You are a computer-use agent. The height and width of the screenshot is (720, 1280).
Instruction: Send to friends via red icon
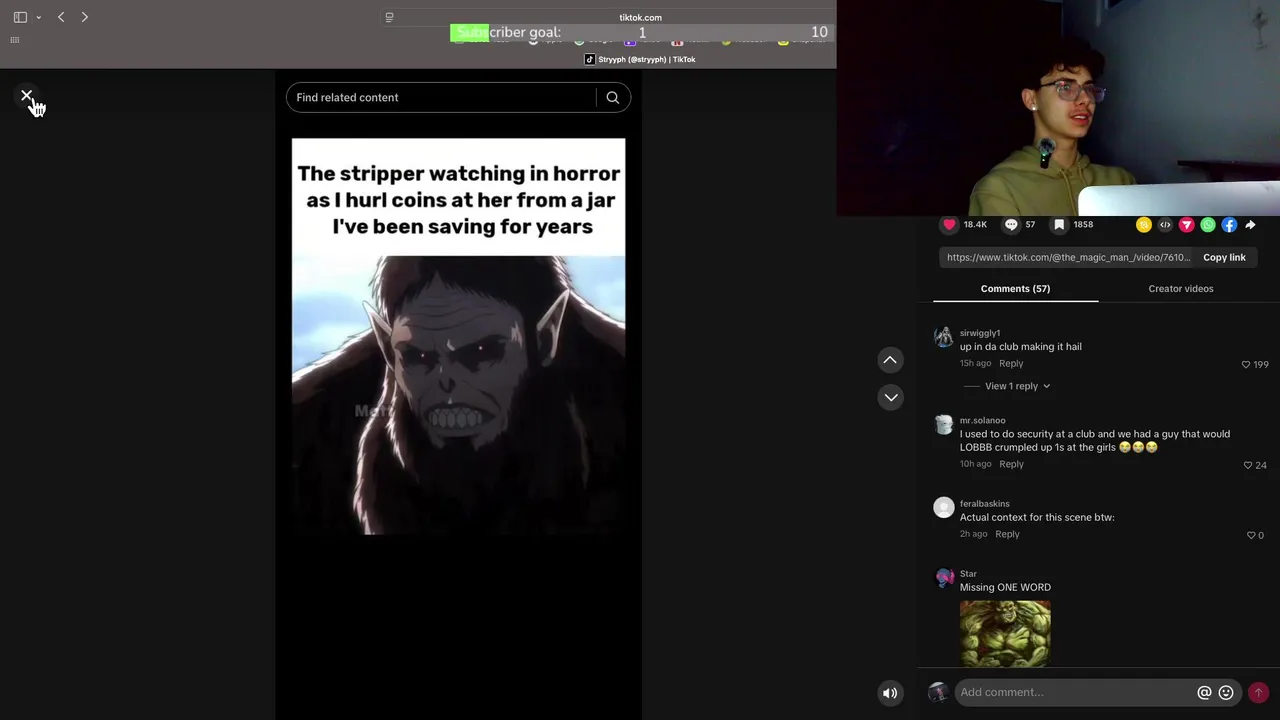click(1186, 225)
